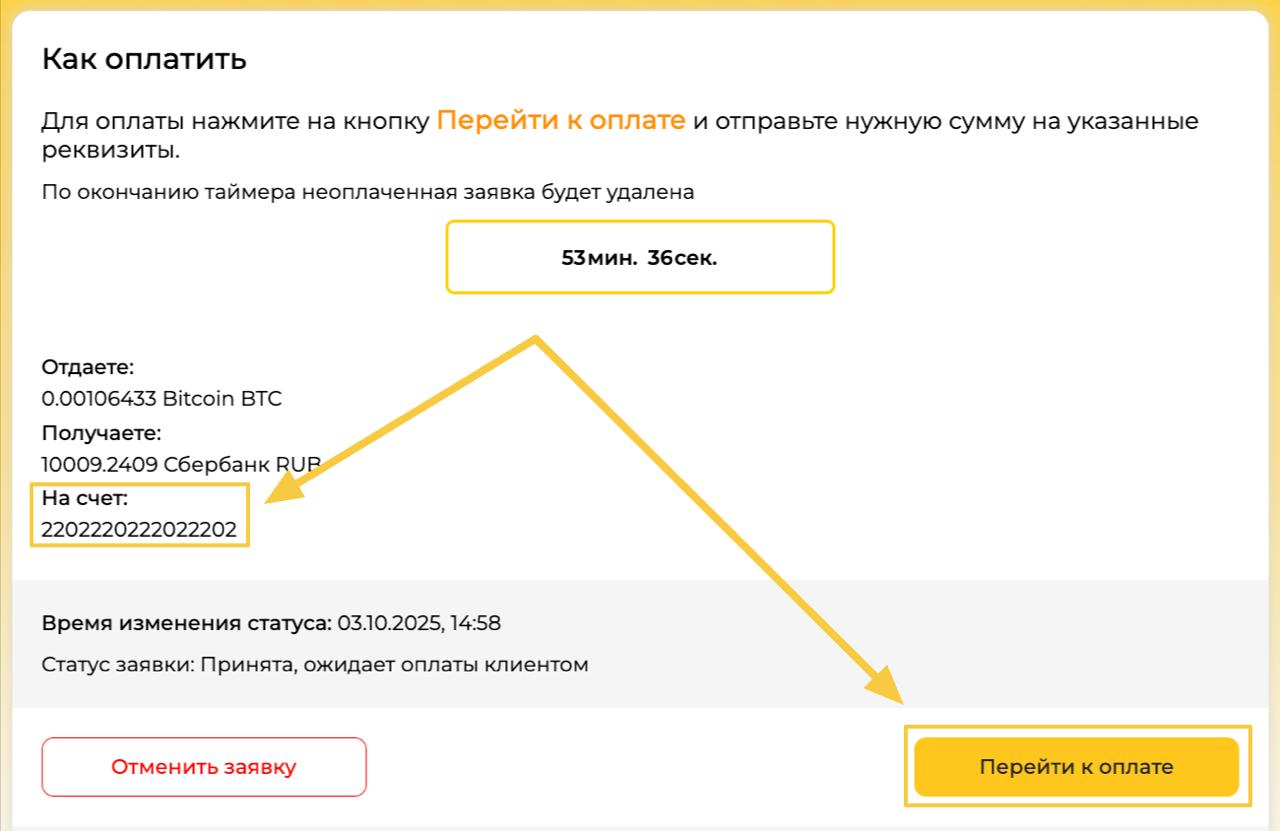The width and height of the screenshot is (1280, 831).
Task: Click the 36сек. seconds value
Action: [682, 257]
